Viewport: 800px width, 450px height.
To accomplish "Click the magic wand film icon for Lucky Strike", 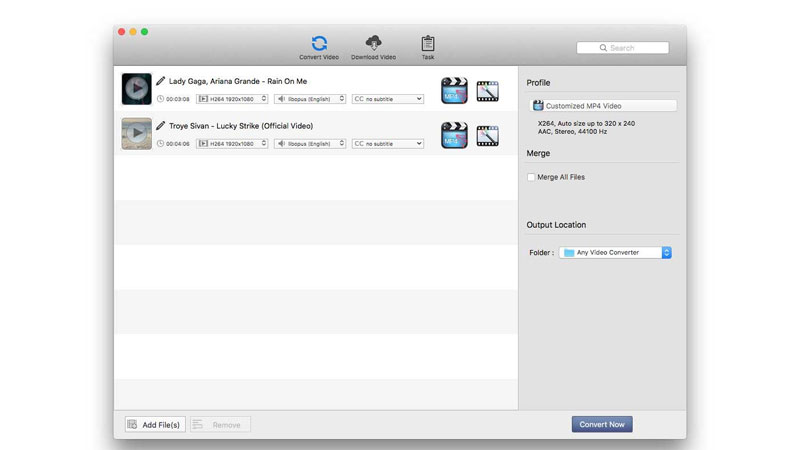I will 488,136.
